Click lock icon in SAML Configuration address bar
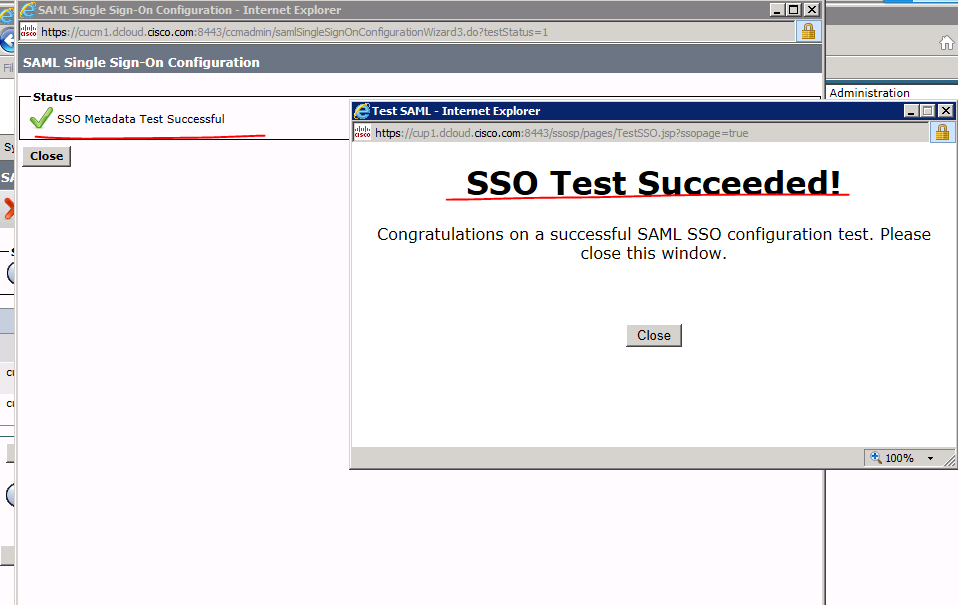The image size is (958, 605). [x=808, y=32]
